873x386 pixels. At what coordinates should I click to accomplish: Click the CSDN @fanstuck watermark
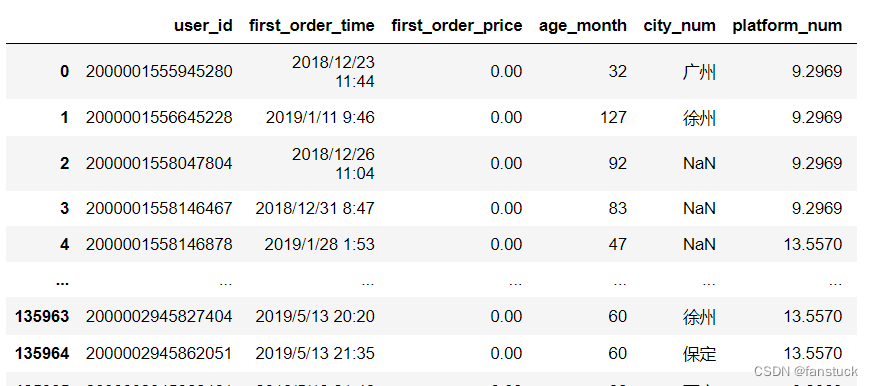(806, 371)
